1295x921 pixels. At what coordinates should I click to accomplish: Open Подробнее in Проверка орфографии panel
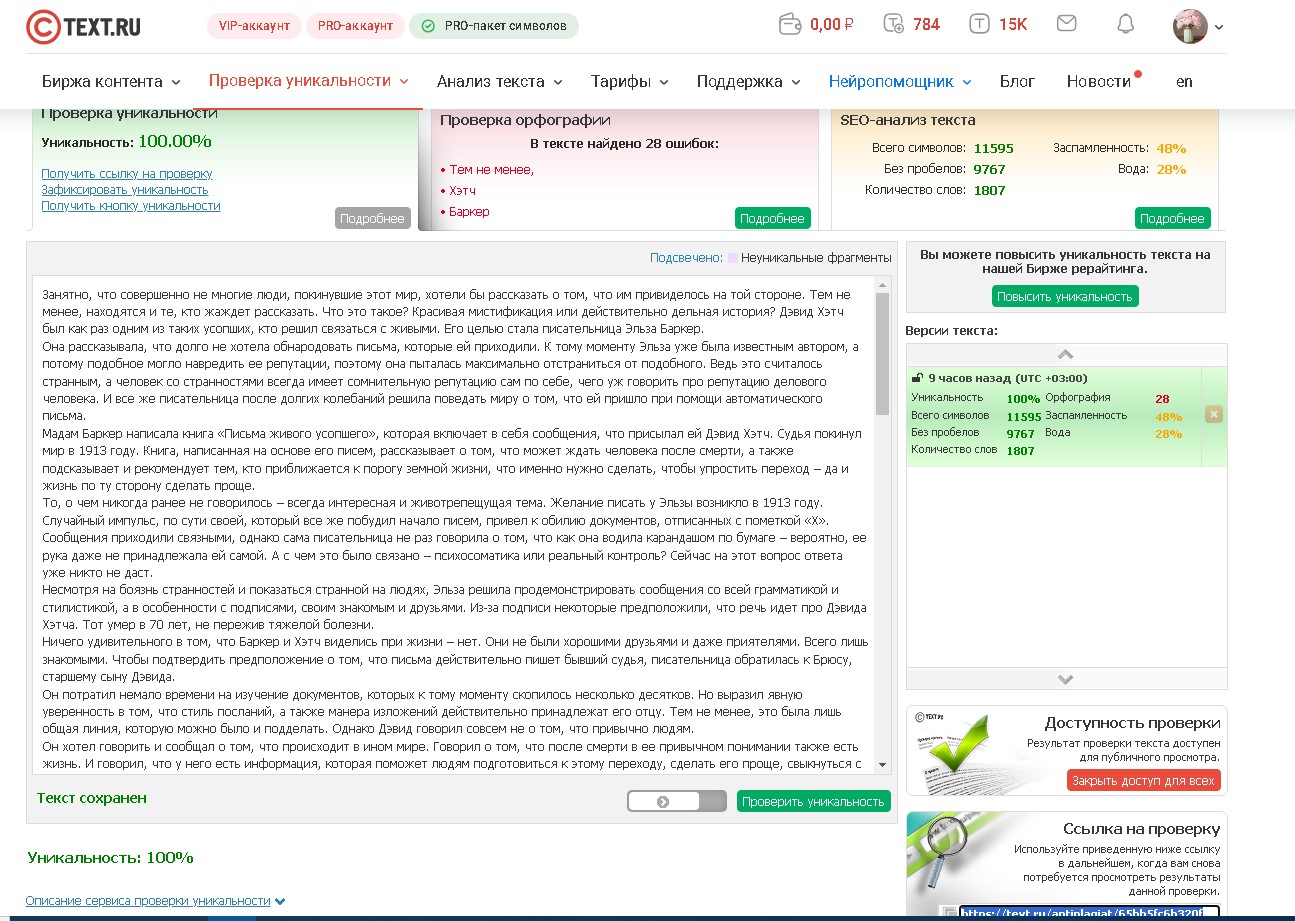(x=772, y=218)
